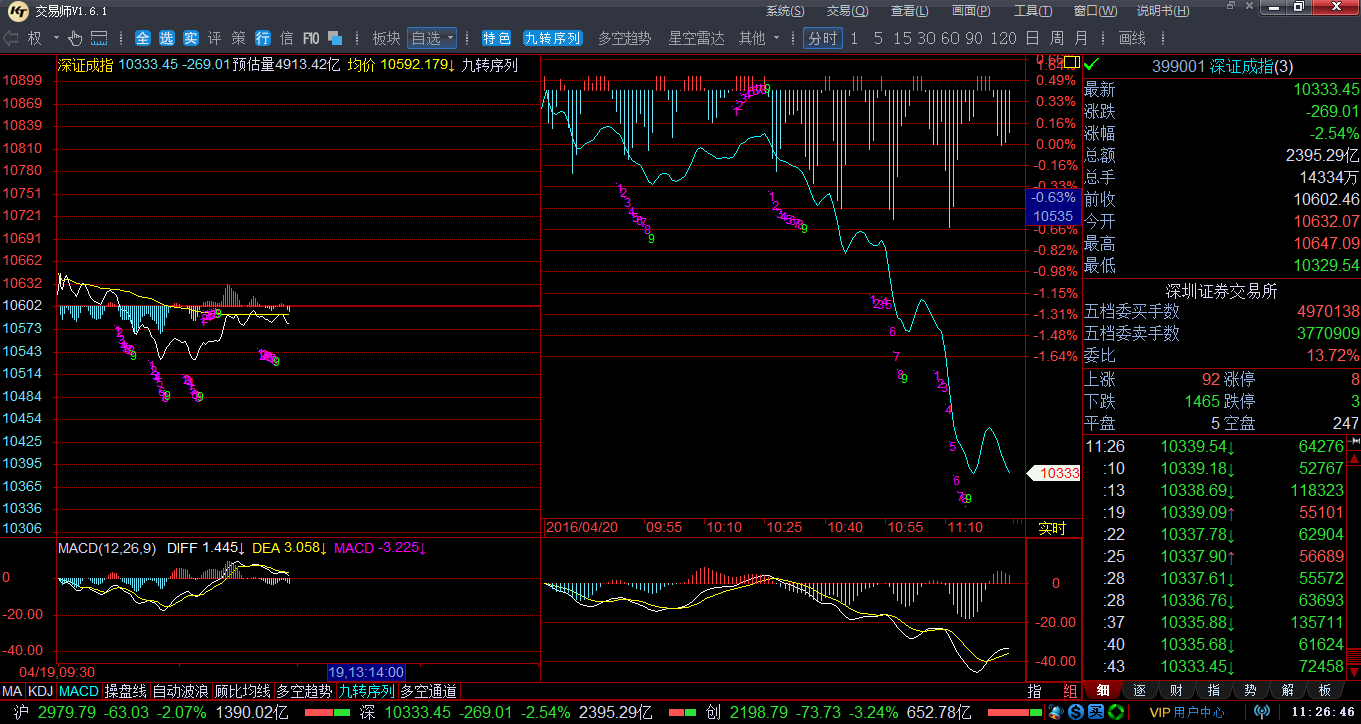Click the green checkmark beside stock code
Viewport: 1361px width, 724px height.
(1091, 66)
